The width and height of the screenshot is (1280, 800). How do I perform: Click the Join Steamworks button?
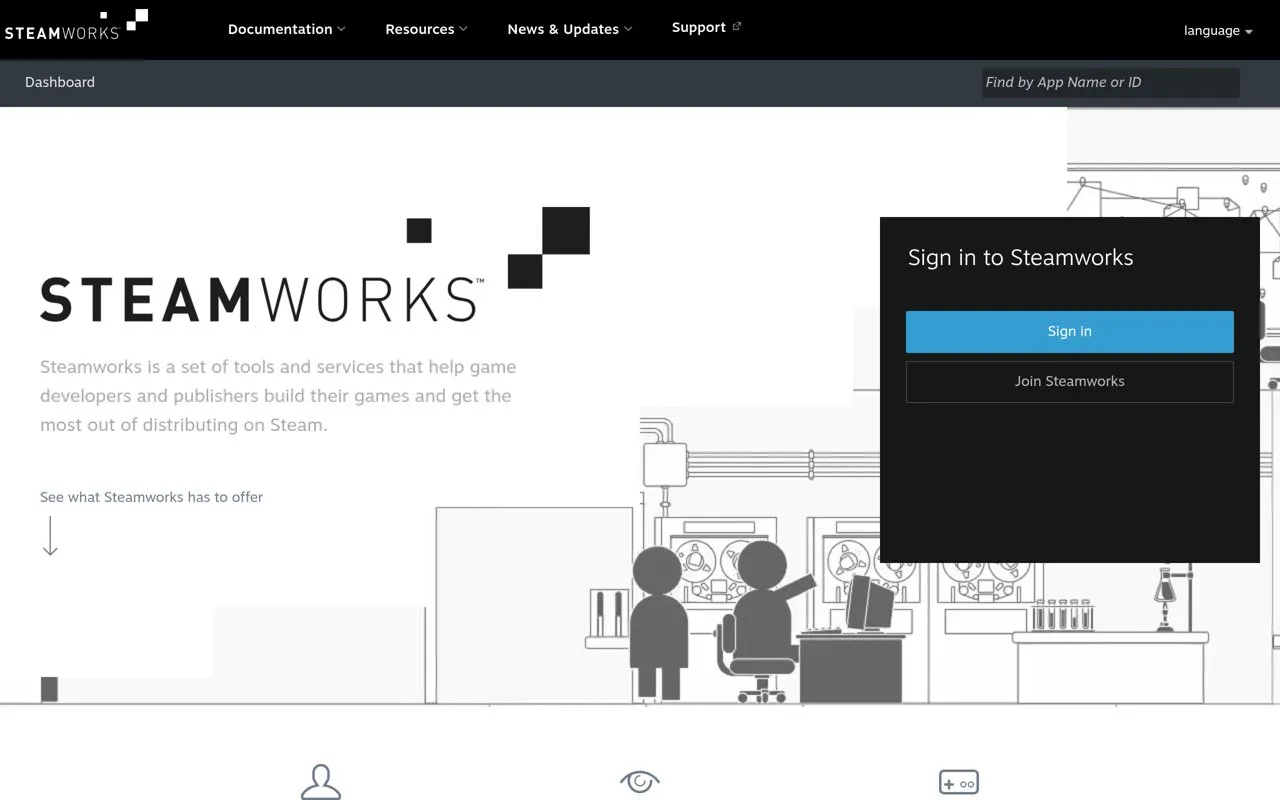tap(1069, 381)
